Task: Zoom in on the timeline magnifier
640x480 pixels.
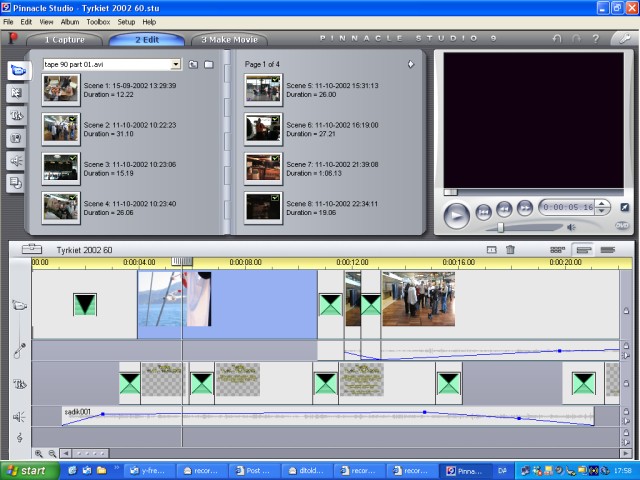Action: pos(39,453)
